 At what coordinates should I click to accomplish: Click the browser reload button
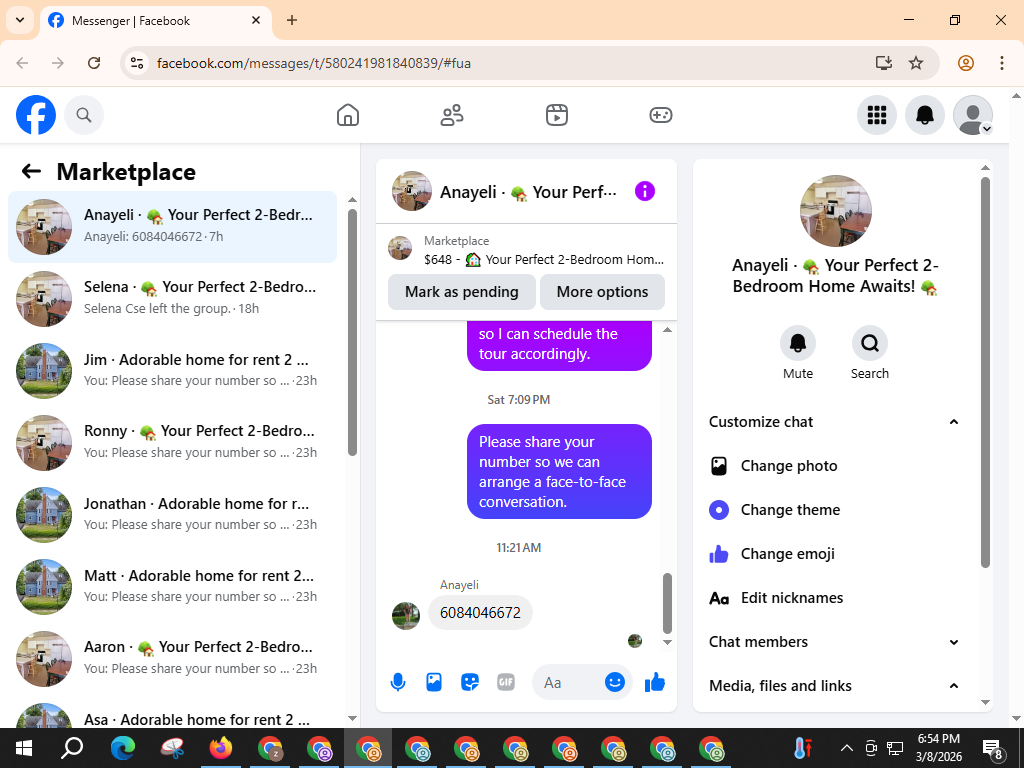[x=94, y=63]
